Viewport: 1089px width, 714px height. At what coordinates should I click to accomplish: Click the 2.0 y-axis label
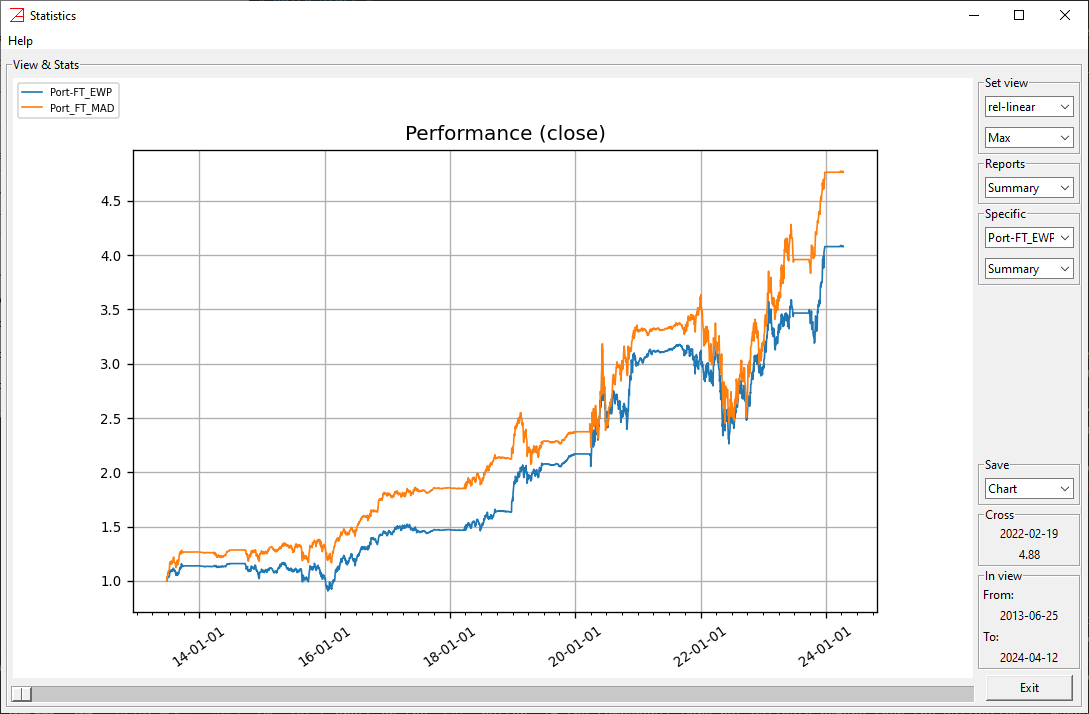tap(111, 473)
